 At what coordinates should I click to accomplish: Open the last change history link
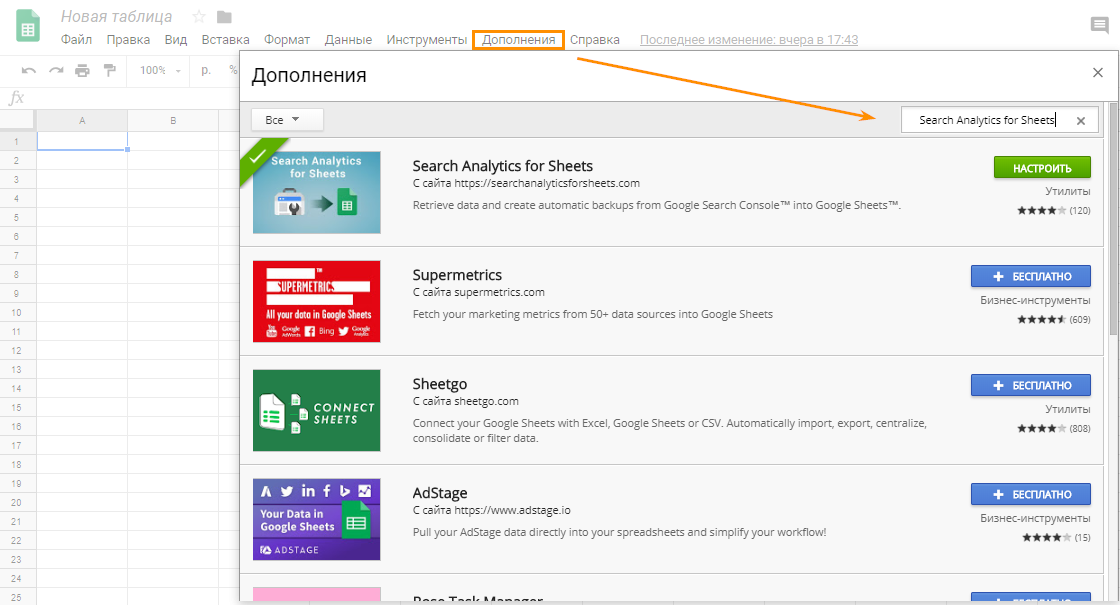click(x=749, y=40)
